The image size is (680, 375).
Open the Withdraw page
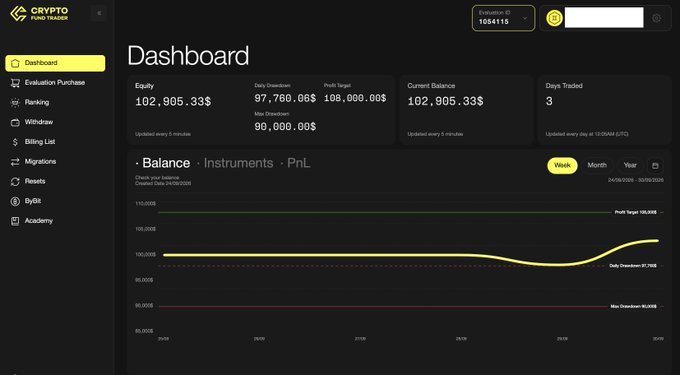(39, 122)
